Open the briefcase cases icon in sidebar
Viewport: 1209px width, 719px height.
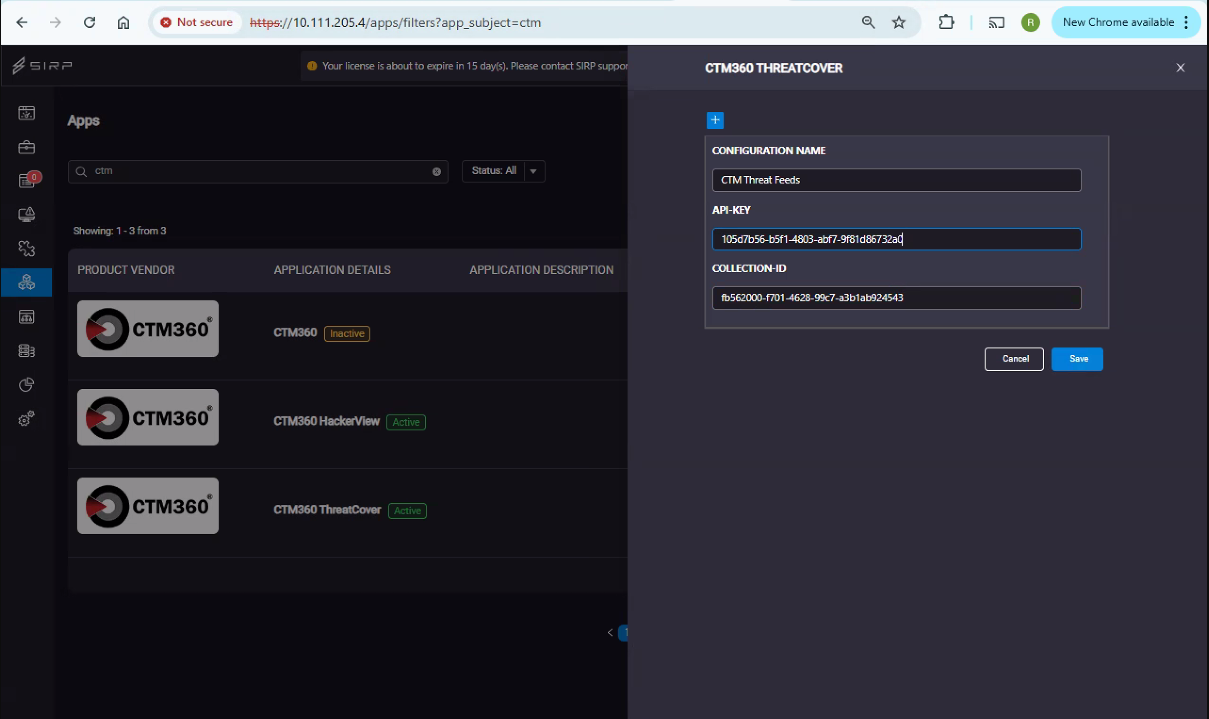(27, 147)
